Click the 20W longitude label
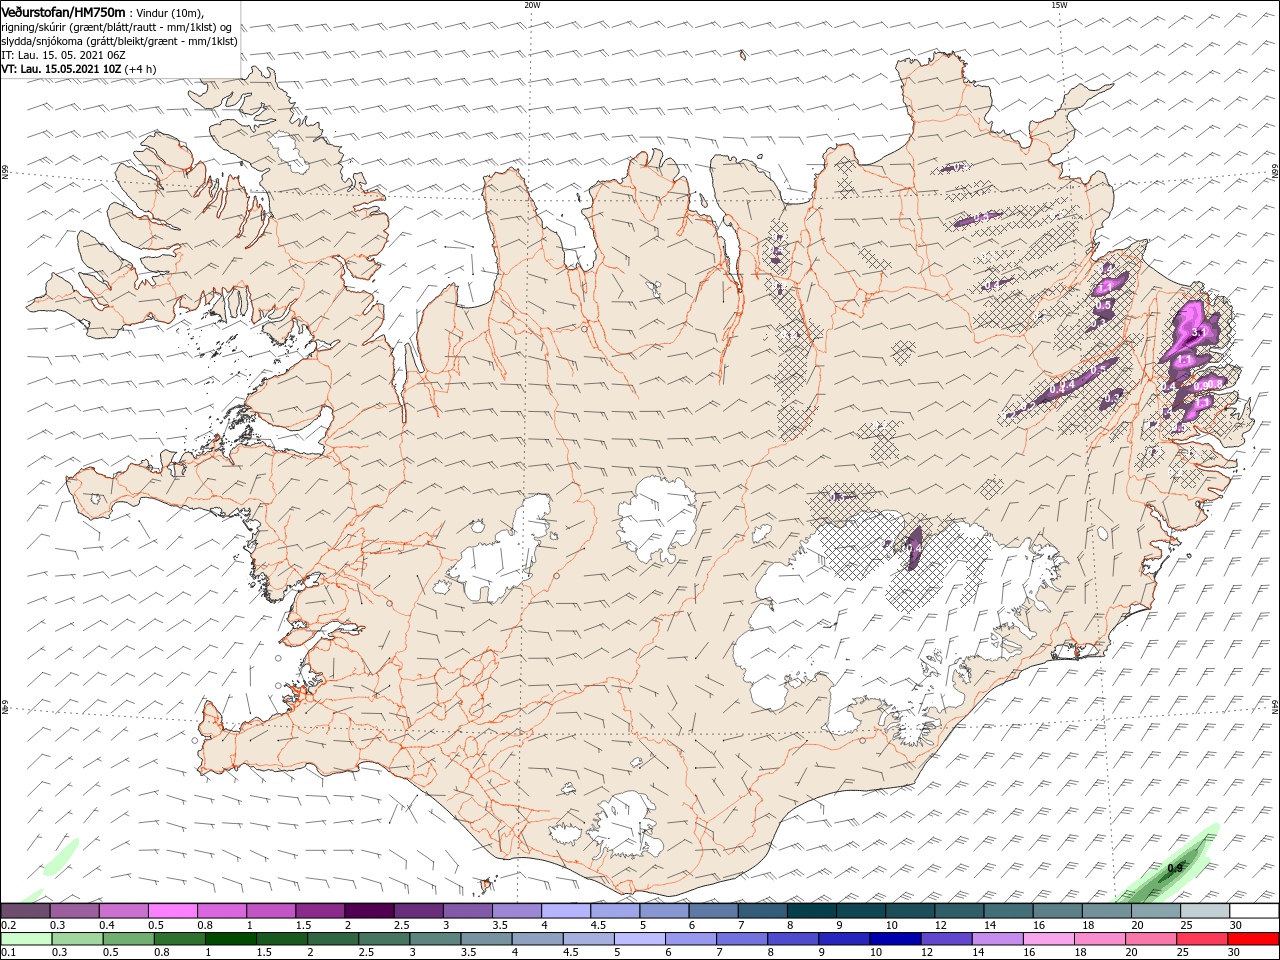Screen dimensions: 1280x960 pos(532,5)
